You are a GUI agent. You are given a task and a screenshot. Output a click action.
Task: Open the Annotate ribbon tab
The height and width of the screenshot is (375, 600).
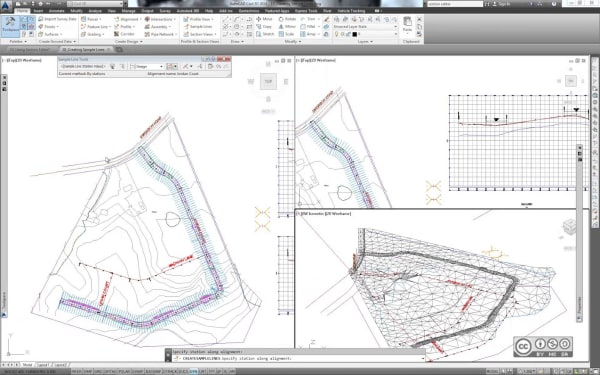[56, 11]
